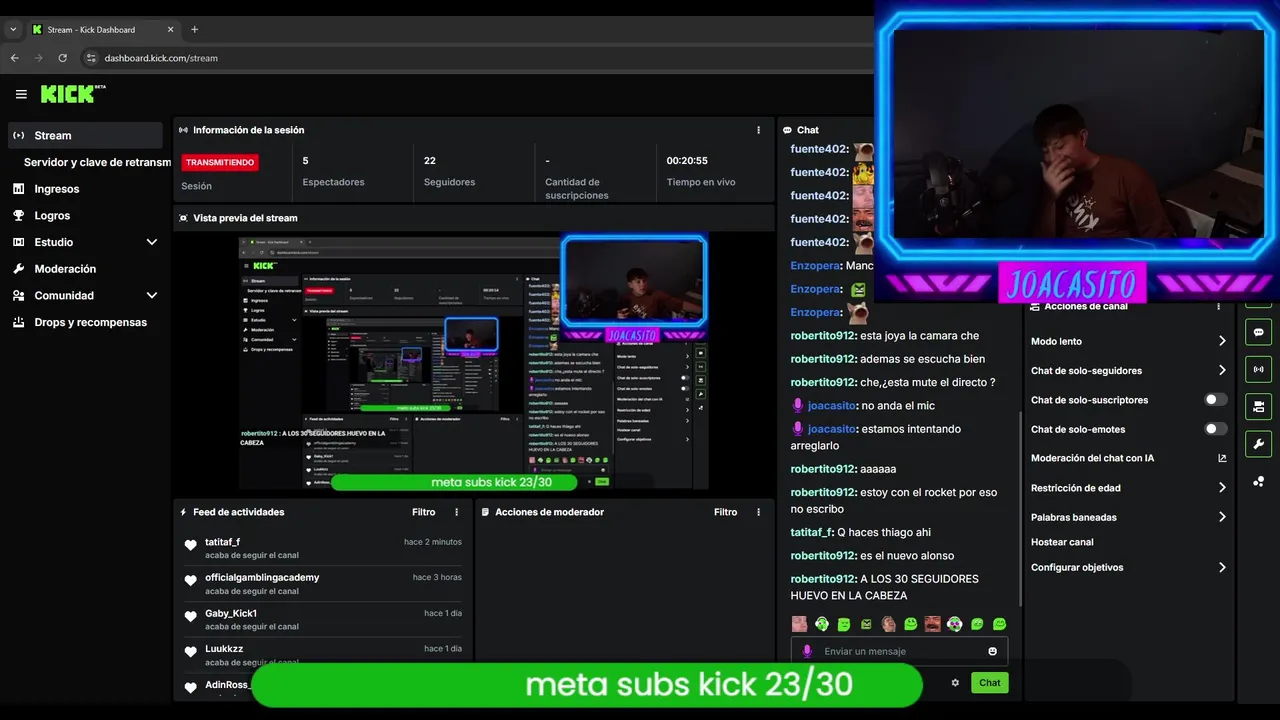
Task: Click the camera/stream icon in the right rail
Action: [1258, 406]
